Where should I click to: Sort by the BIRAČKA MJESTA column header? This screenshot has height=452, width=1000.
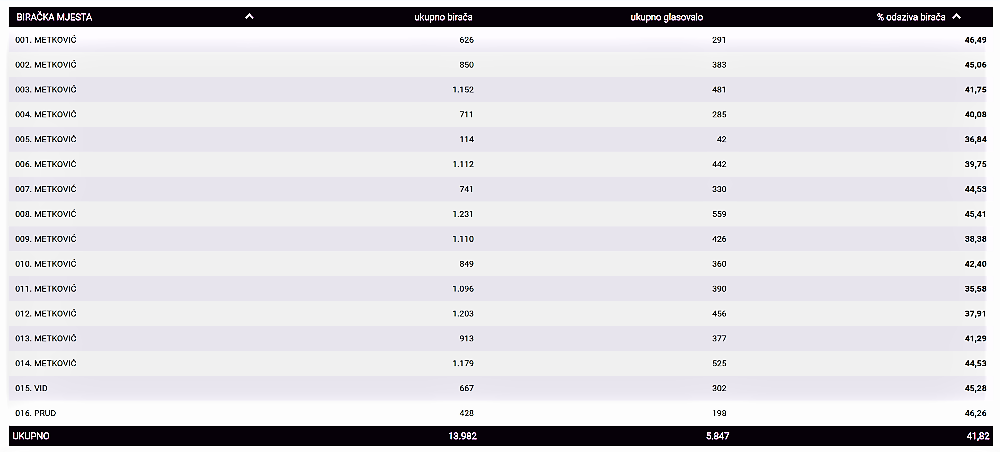[54, 16]
